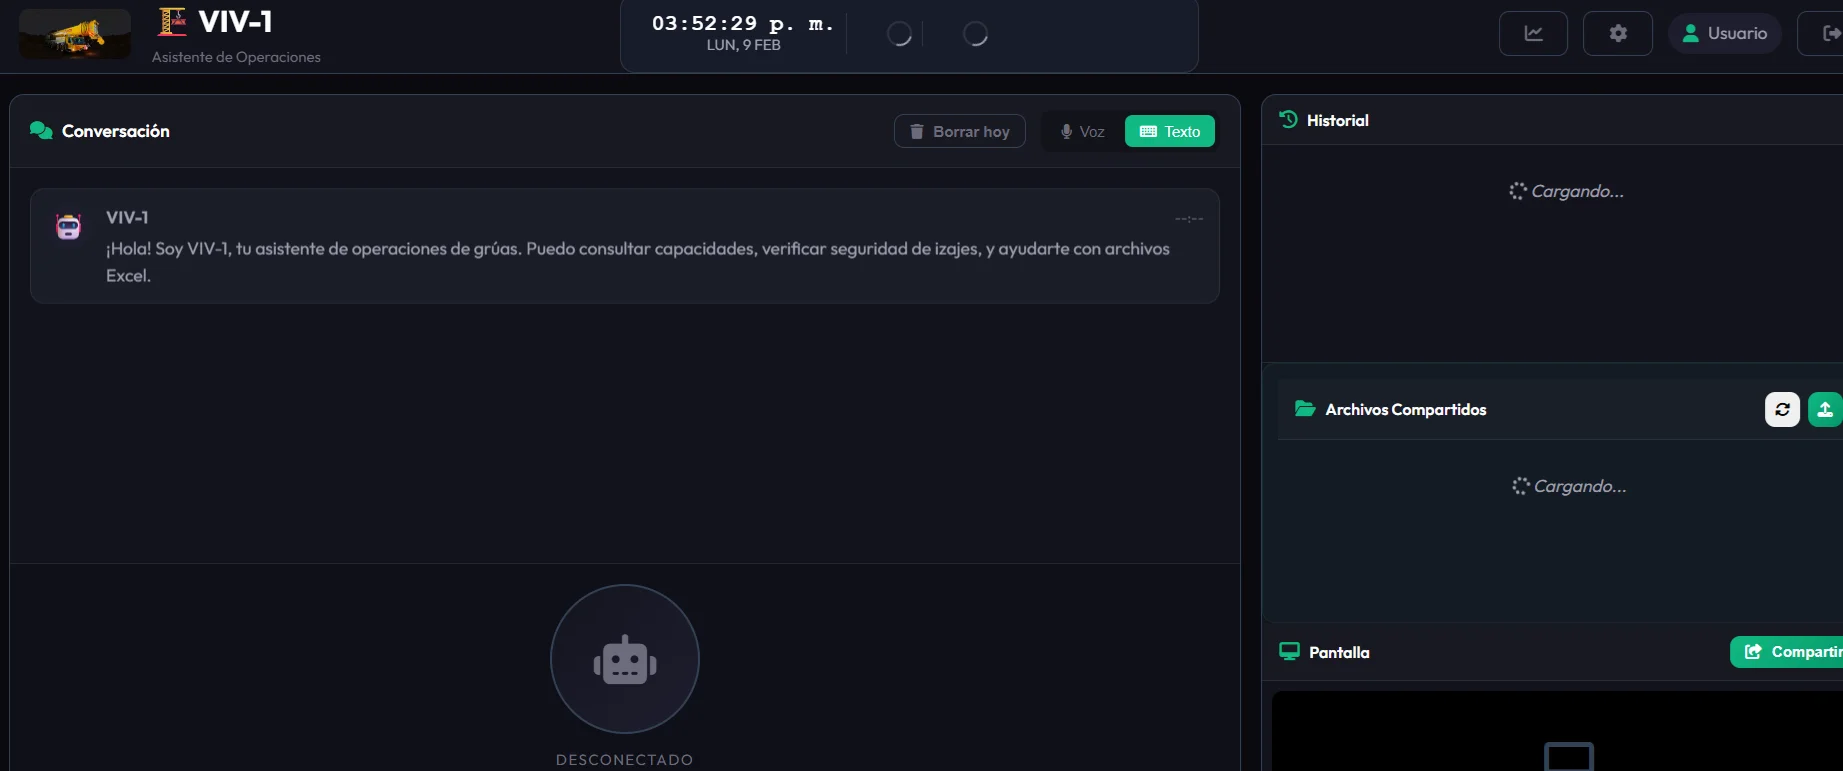1843x771 pixels.
Task: Click the Pantalla monitor icon
Action: point(1290,652)
